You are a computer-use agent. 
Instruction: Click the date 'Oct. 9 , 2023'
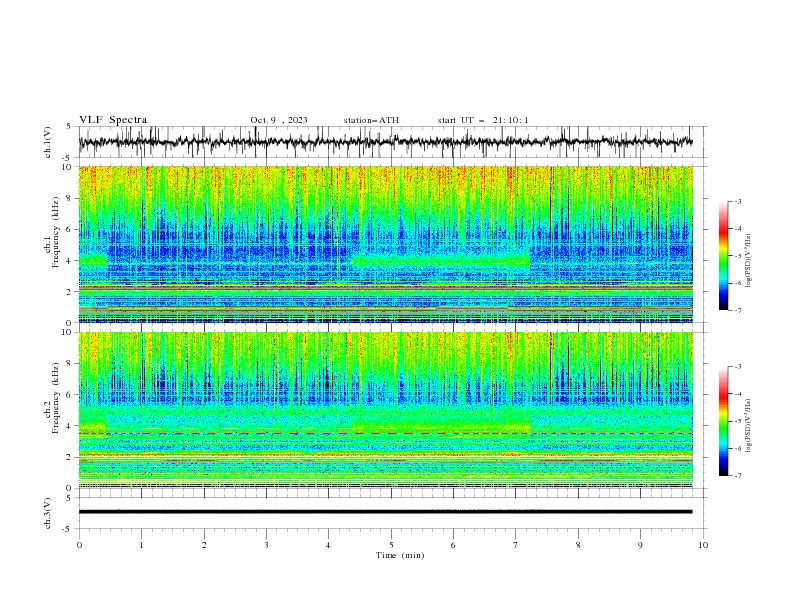279,120
